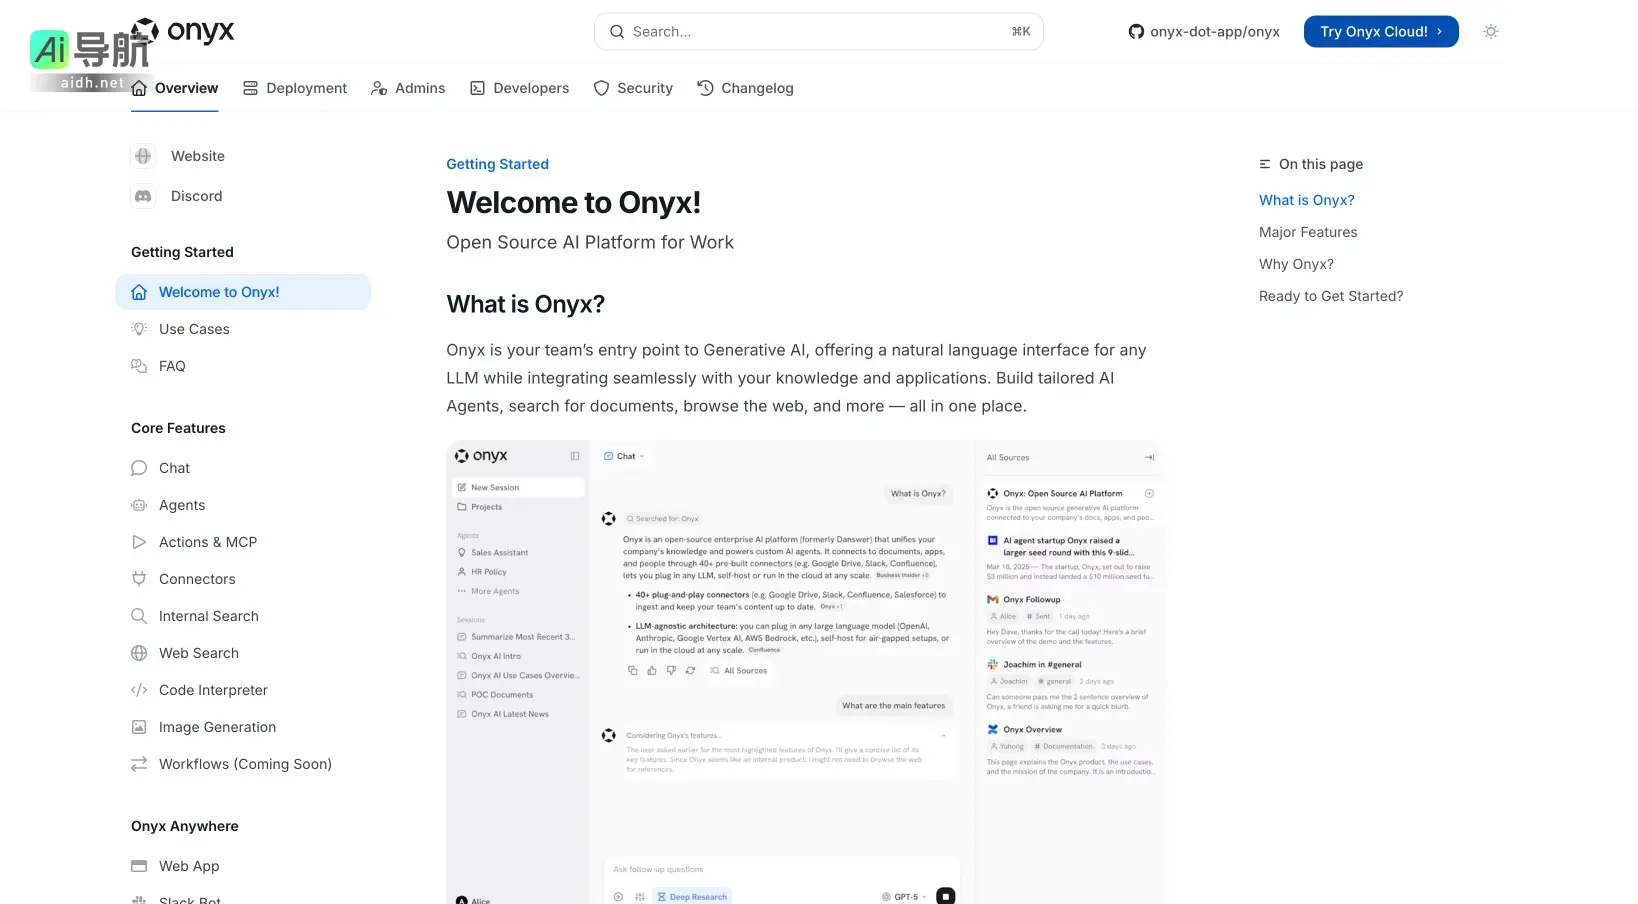
Task: Switch to the Deployment tab
Action: 295,88
